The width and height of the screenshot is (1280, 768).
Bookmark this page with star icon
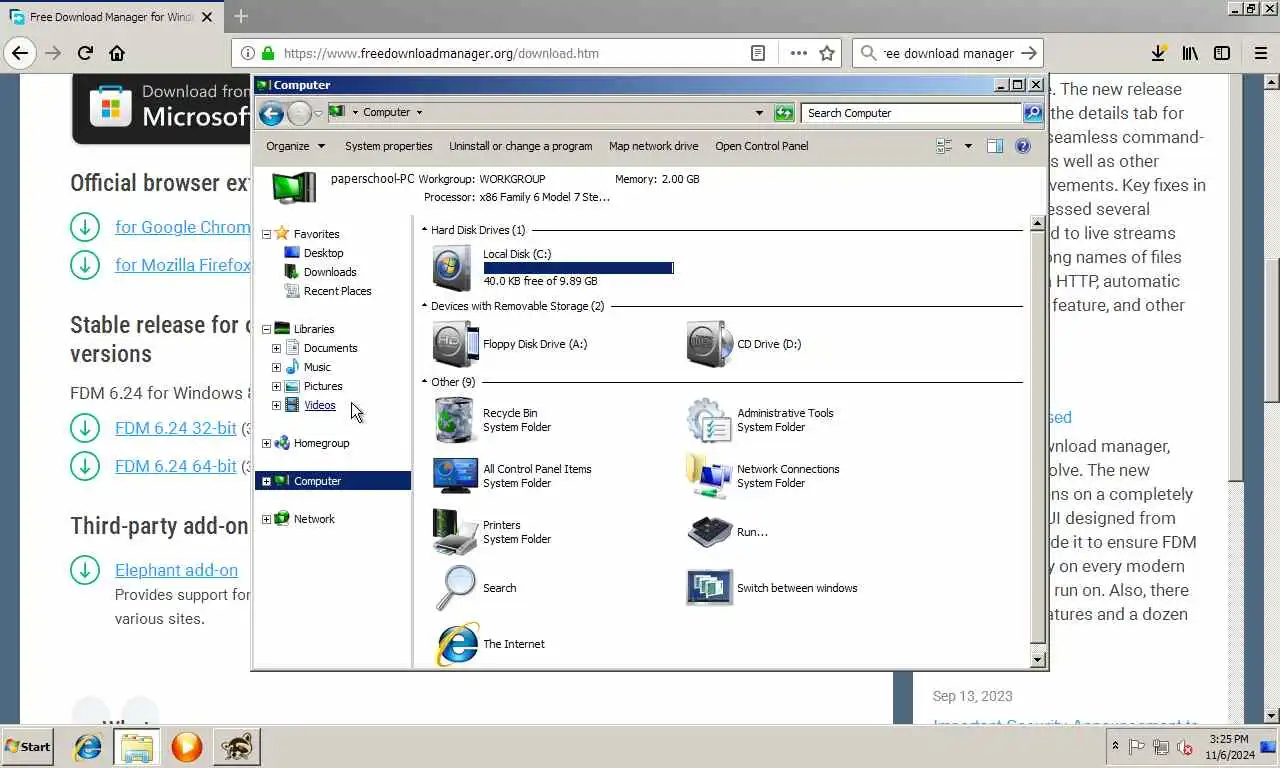[x=827, y=53]
